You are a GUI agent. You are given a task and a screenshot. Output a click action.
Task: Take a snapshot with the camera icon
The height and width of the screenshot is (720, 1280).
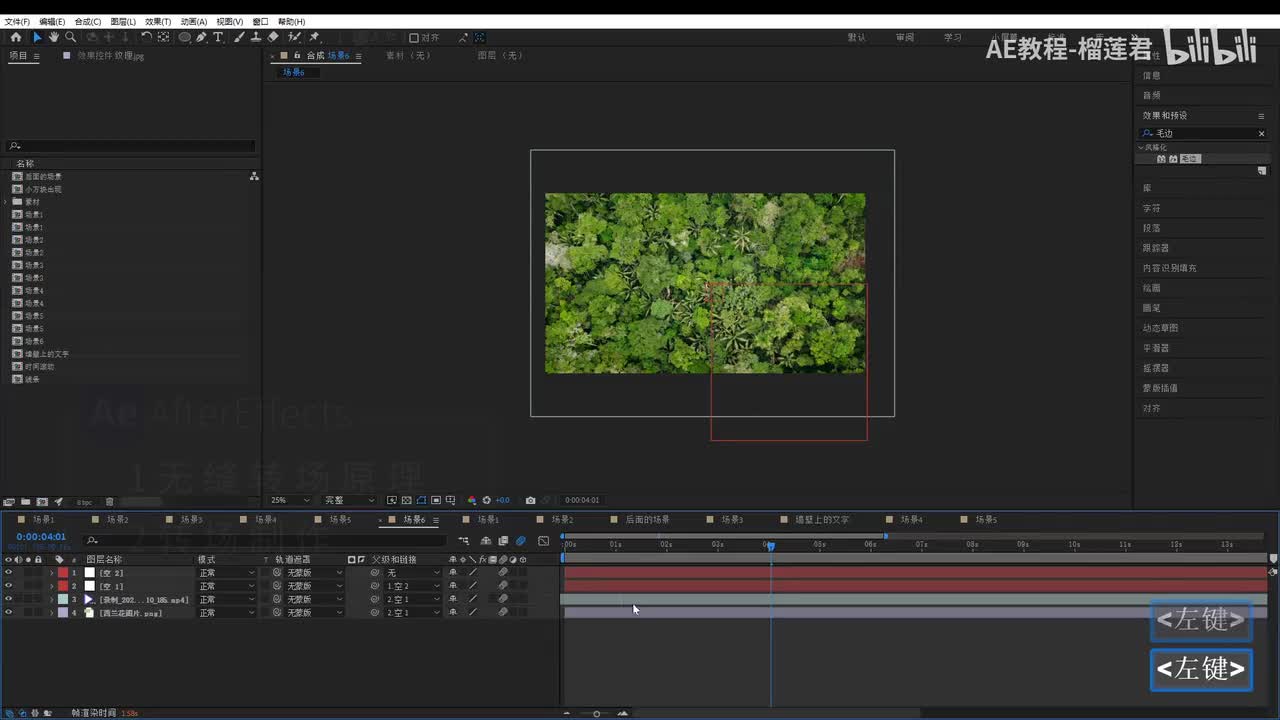click(530, 500)
